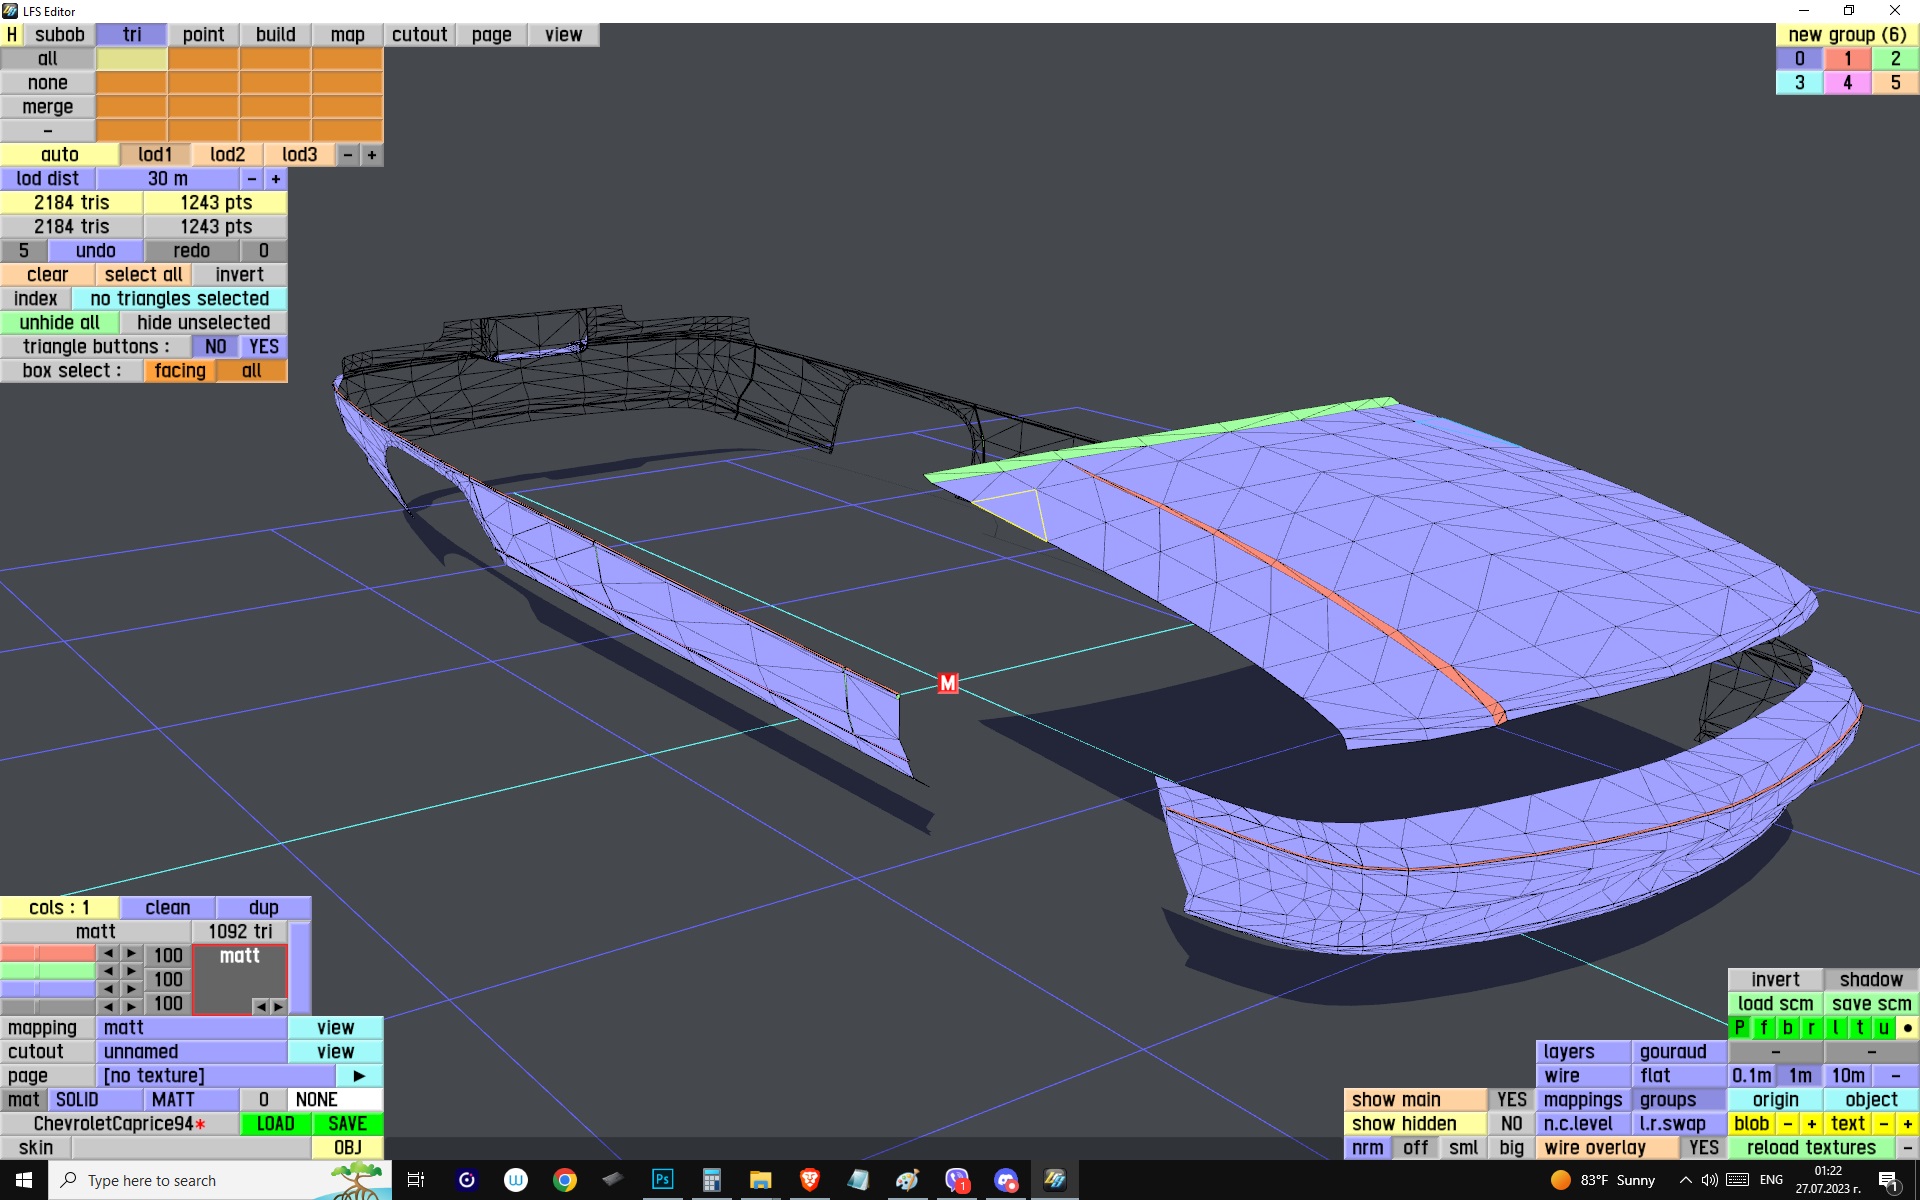Click reload textures button

click(1811, 1148)
